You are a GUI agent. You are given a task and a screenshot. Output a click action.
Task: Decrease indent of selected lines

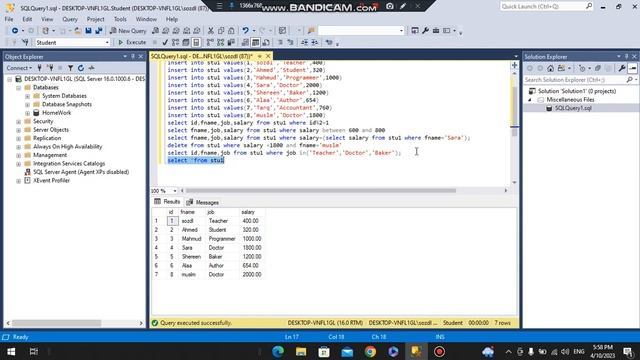pyautogui.click(x=304, y=42)
